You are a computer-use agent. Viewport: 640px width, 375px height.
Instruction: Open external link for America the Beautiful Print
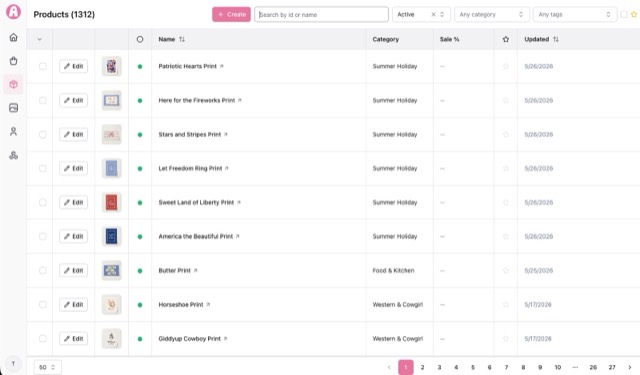pos(238,237)
